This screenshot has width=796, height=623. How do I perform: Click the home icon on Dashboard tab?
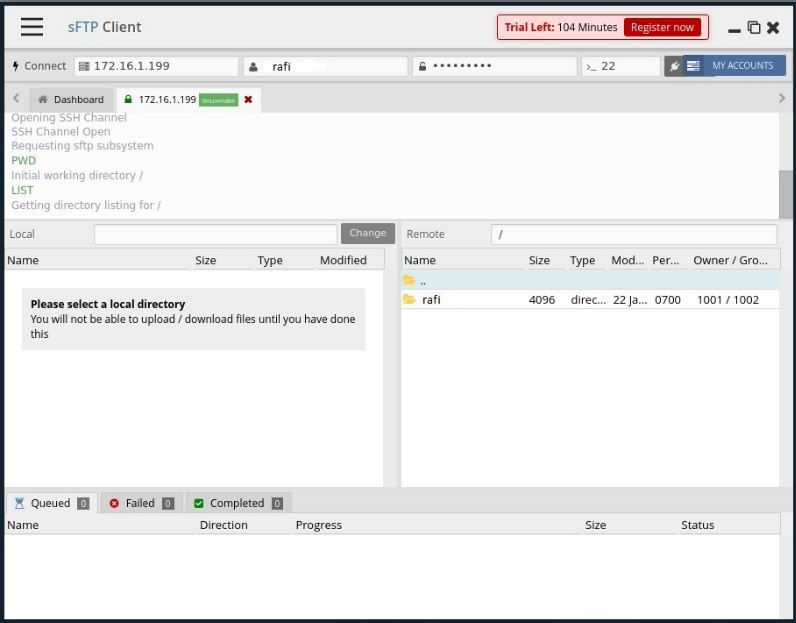tap(43, 99)
